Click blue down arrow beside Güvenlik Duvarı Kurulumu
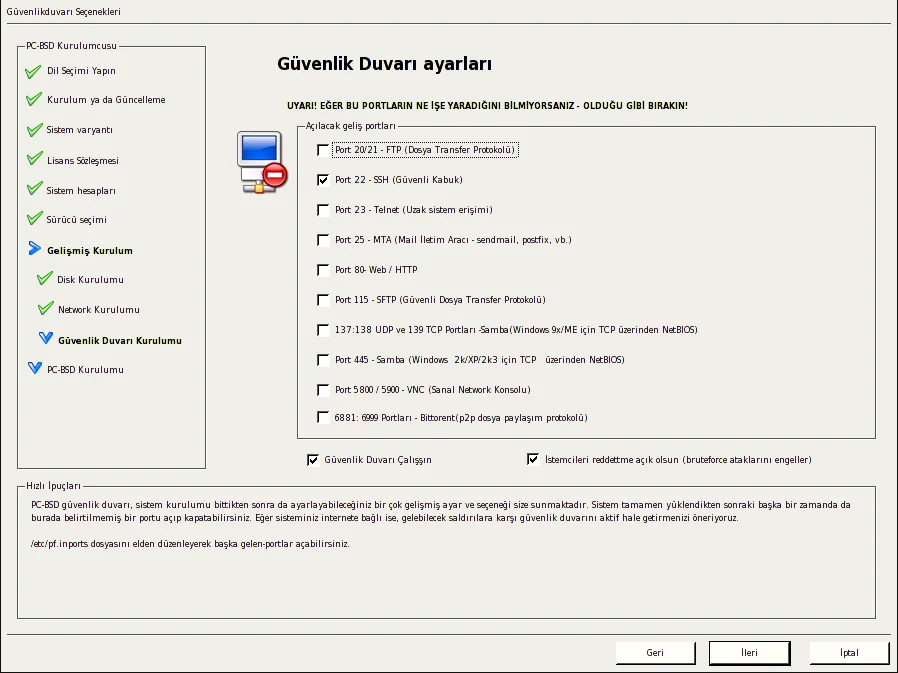Viewport: 898px width, 673px height. tap(46, 338)
